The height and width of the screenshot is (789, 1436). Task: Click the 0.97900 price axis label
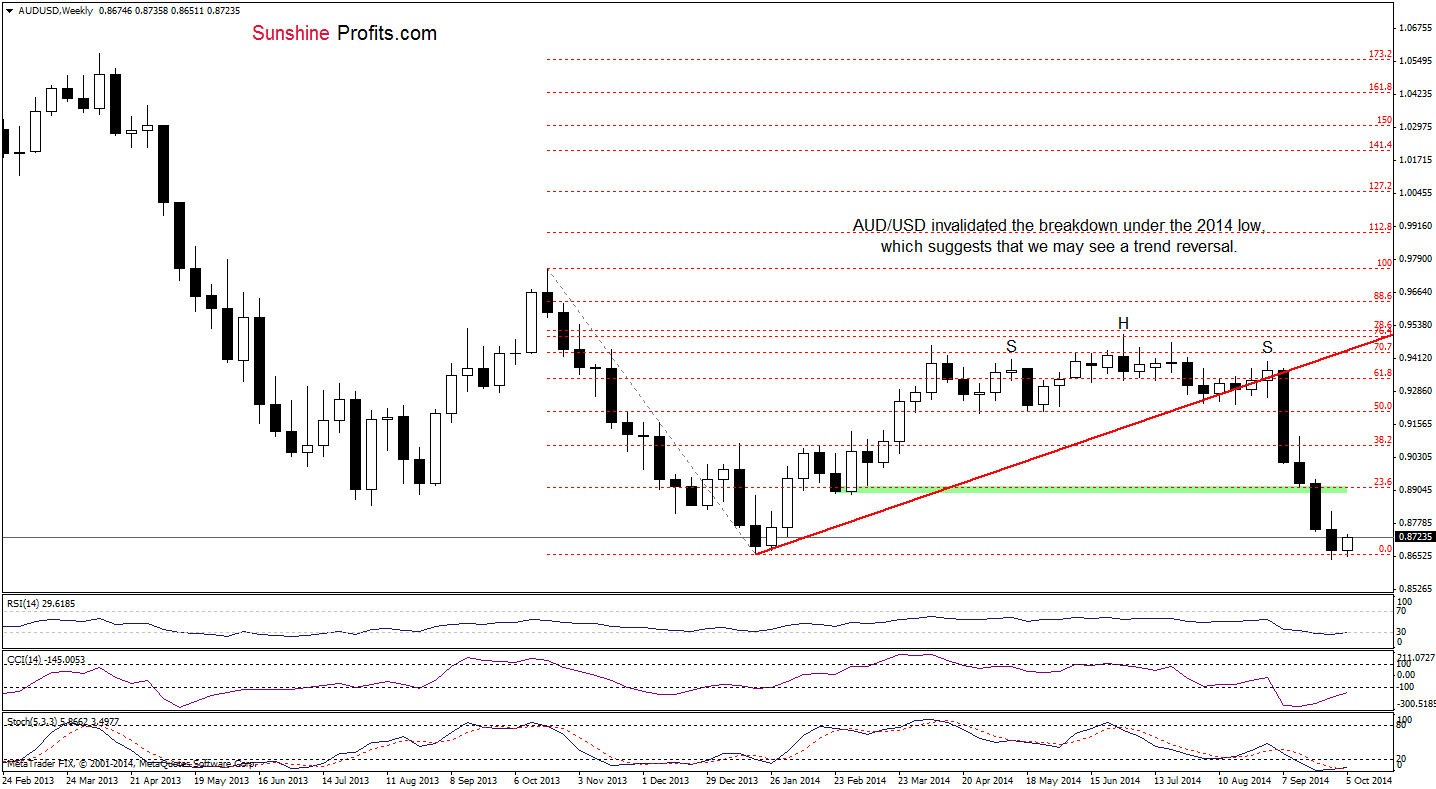tap(1415, 259)
